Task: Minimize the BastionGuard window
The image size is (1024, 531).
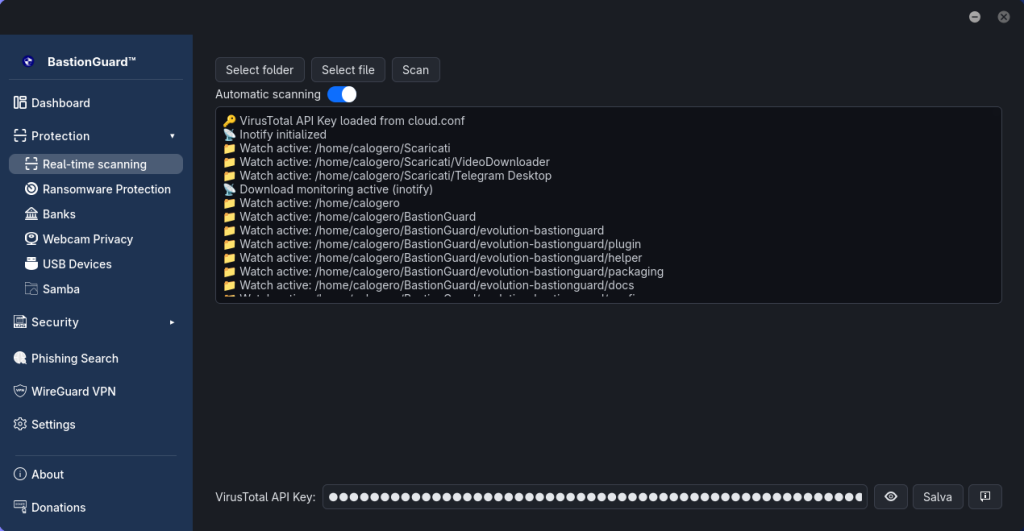Action: (x=974, y=17)
